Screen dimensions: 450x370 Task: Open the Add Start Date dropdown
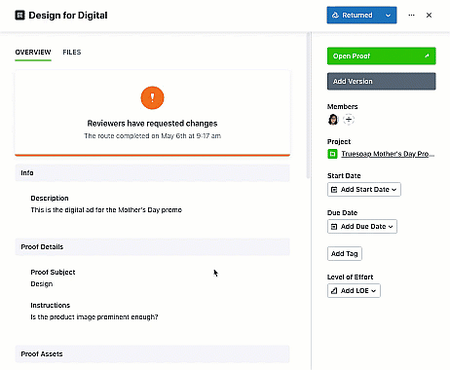(364, 190)
